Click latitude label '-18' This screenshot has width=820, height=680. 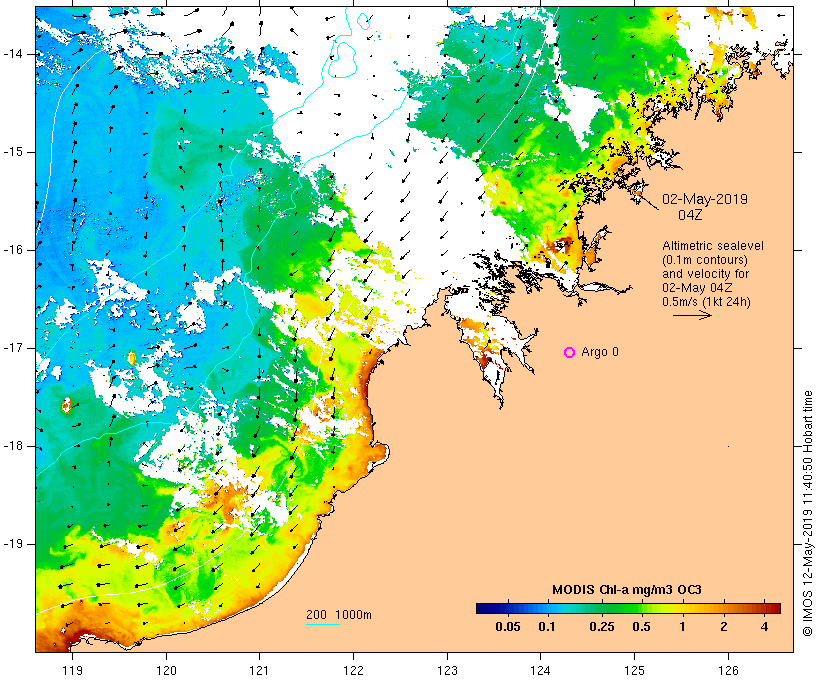(14, 446)
